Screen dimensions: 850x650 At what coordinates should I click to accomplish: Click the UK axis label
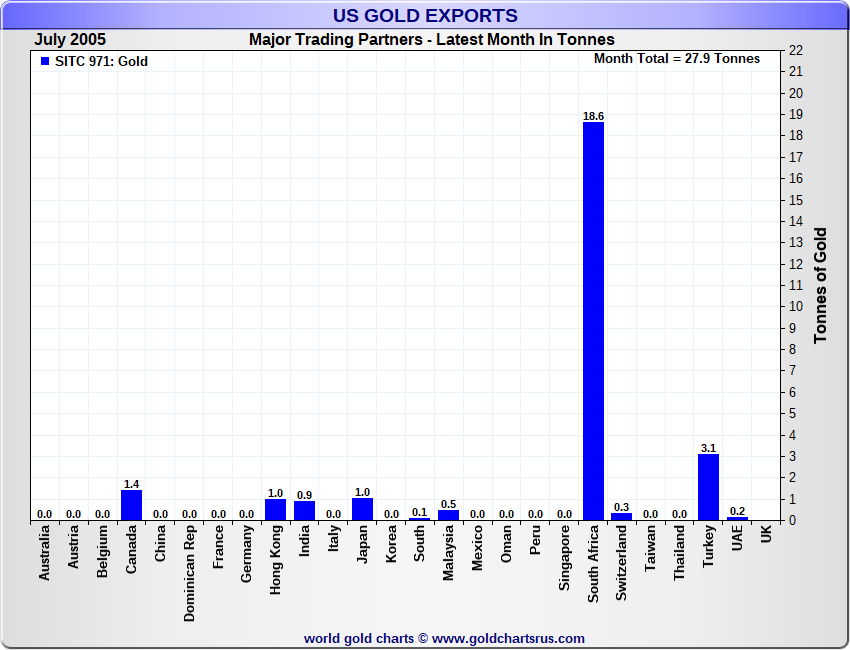(x=766, y=534)
